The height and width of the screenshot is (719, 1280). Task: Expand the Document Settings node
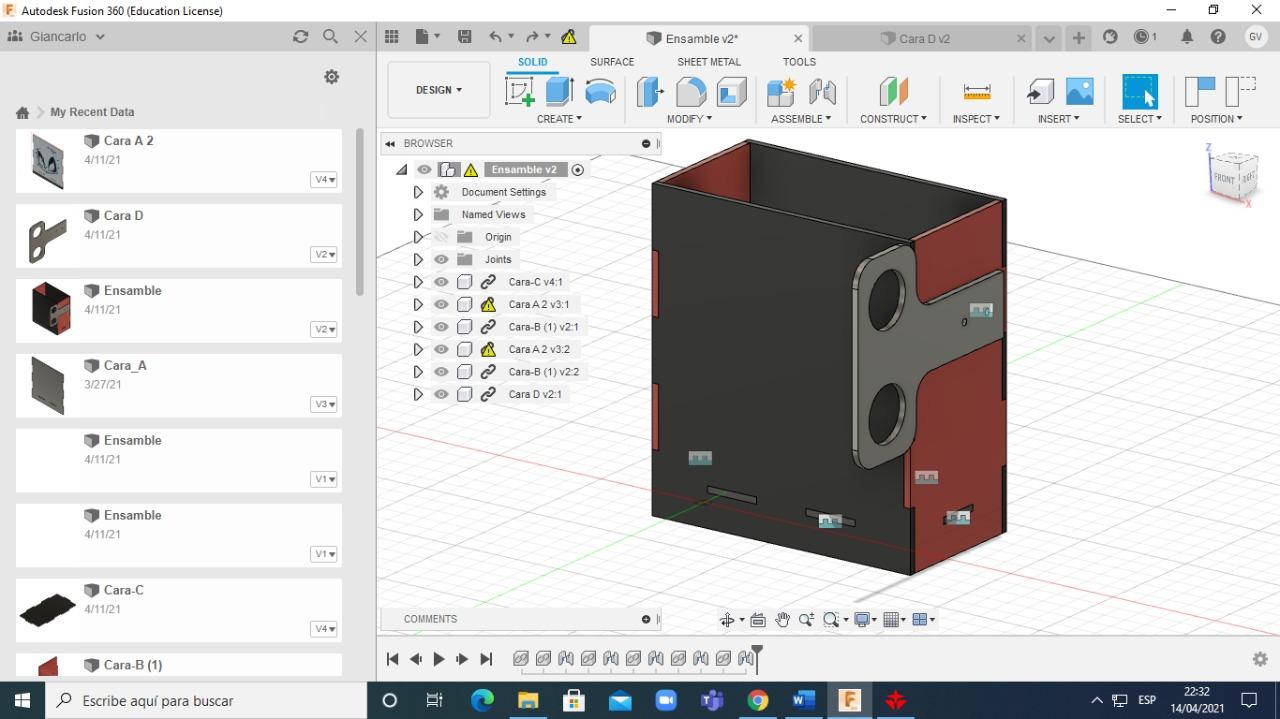pyautogui.click(x=418, y=192)
